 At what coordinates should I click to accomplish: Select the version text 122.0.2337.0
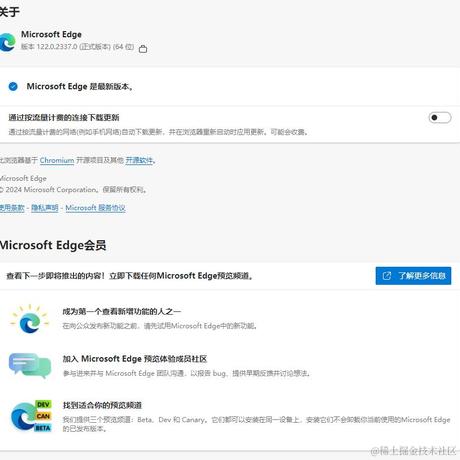click(x=57, y=47)
